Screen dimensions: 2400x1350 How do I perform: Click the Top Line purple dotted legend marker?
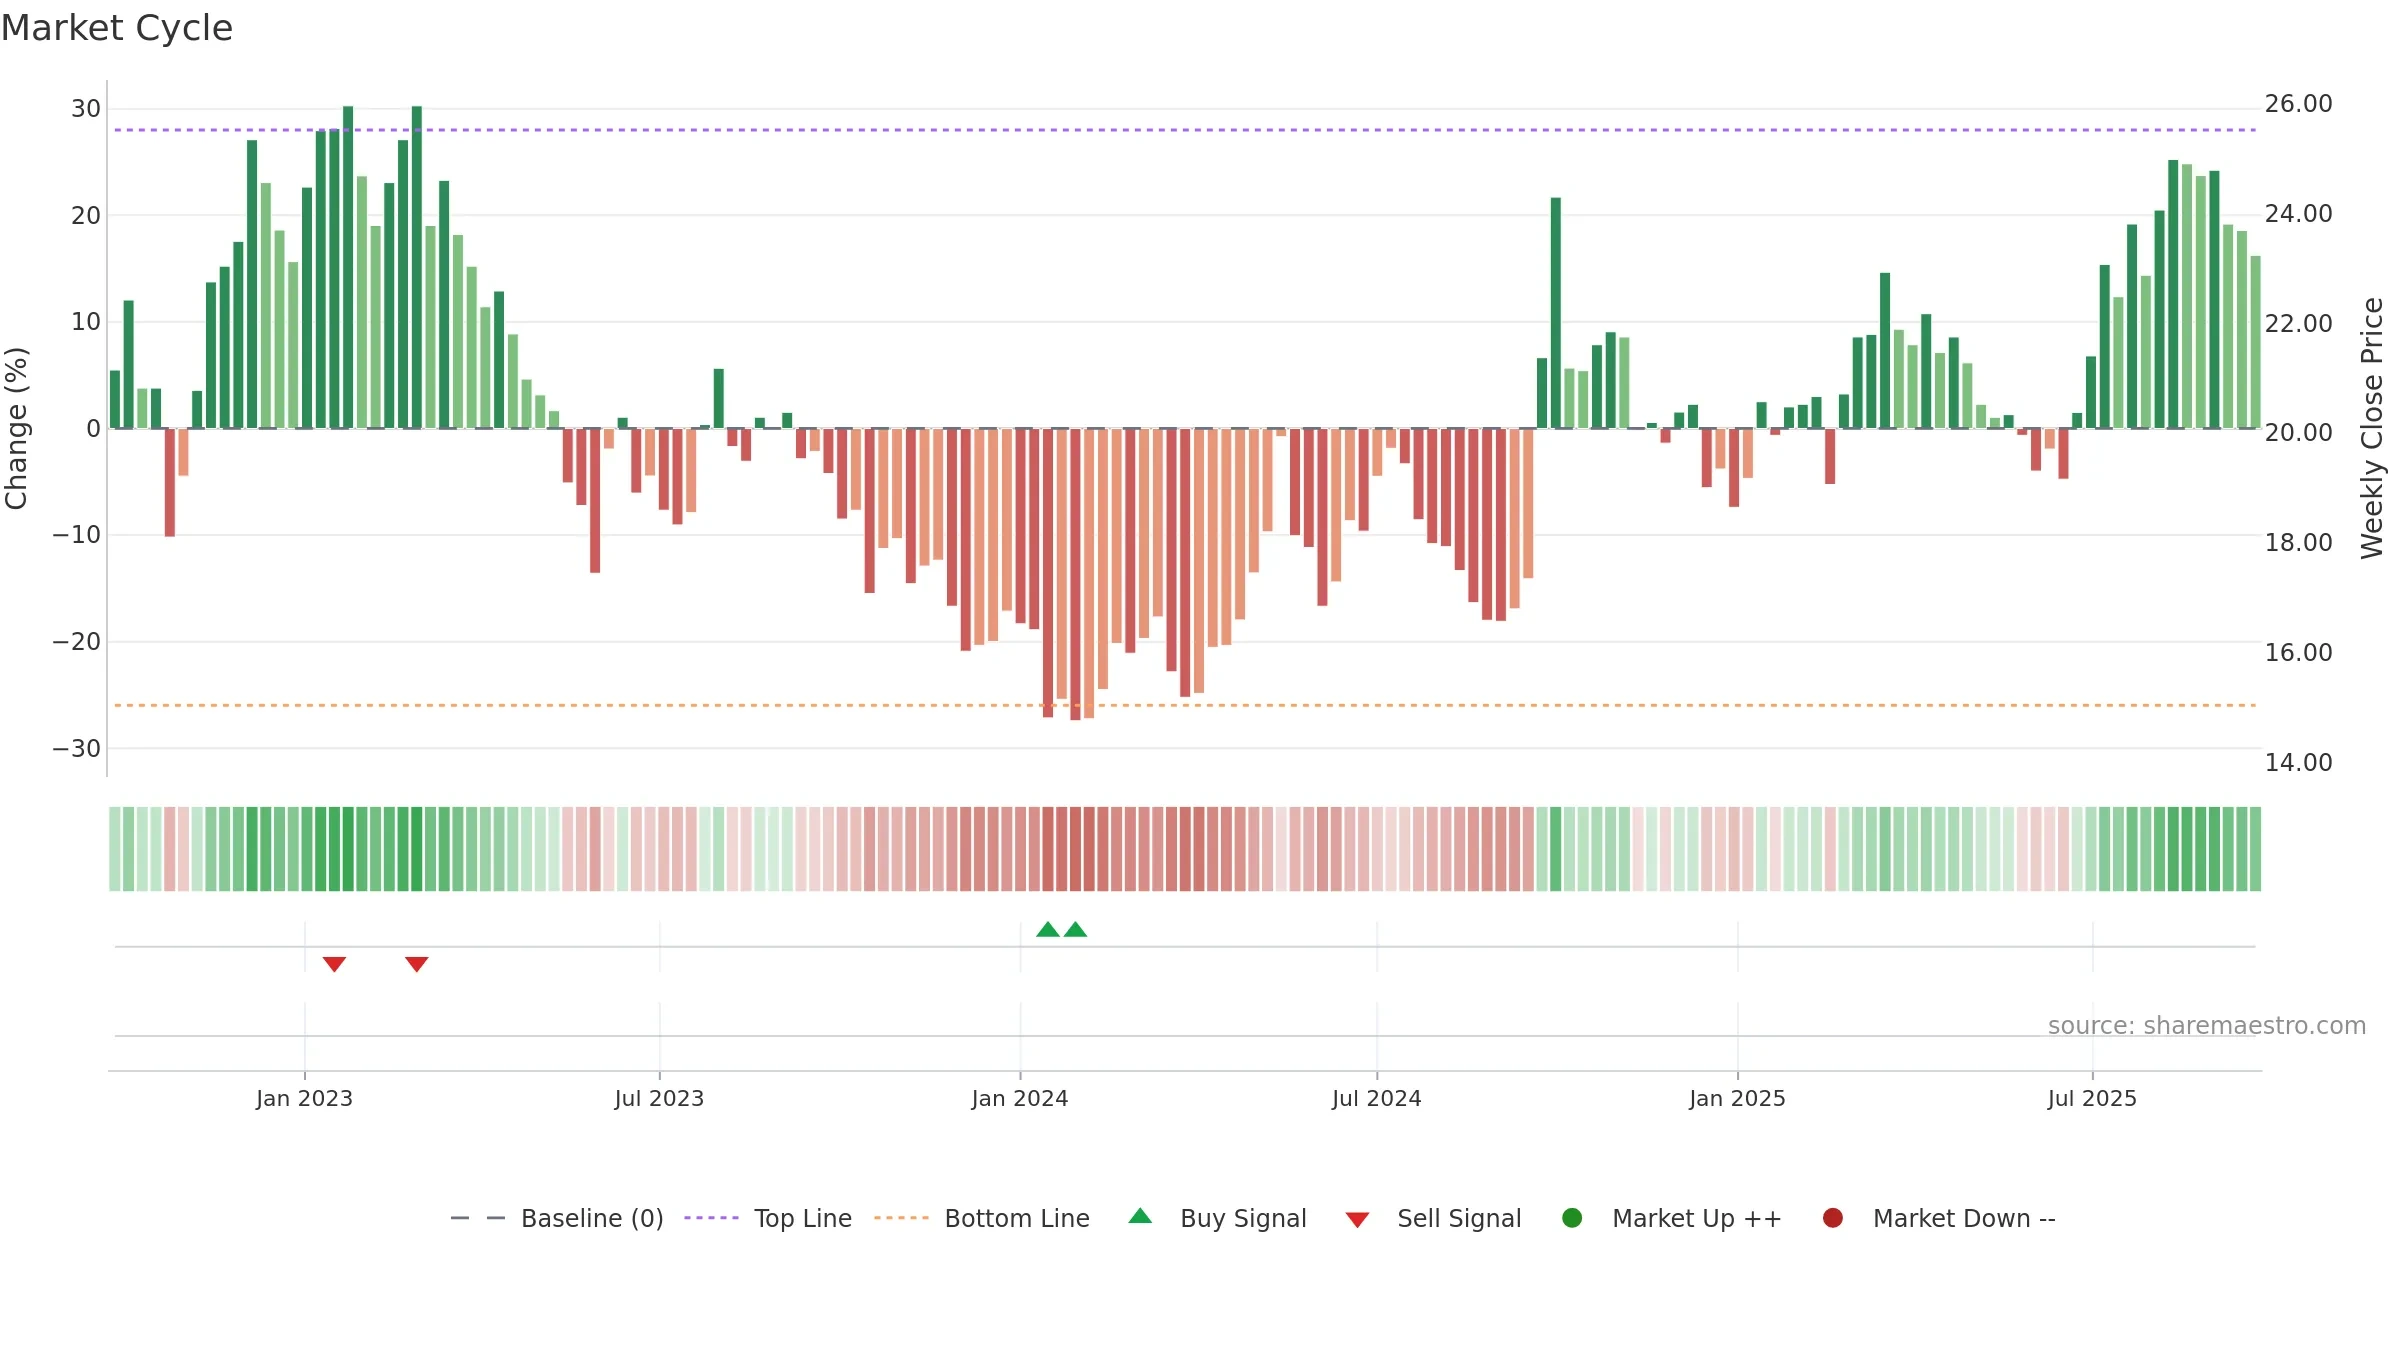pos(711,1218)
